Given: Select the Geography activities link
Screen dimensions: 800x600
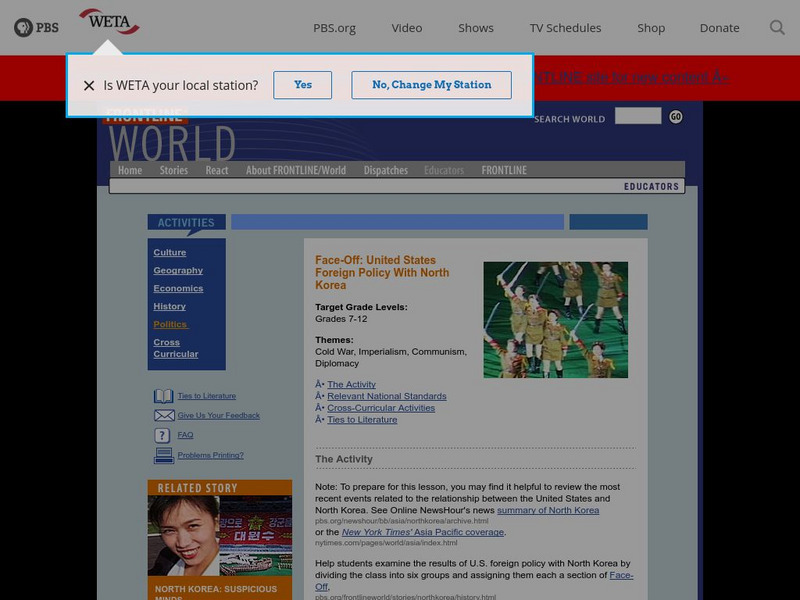Looking at the screenshot, I should [x=178, y=270].
